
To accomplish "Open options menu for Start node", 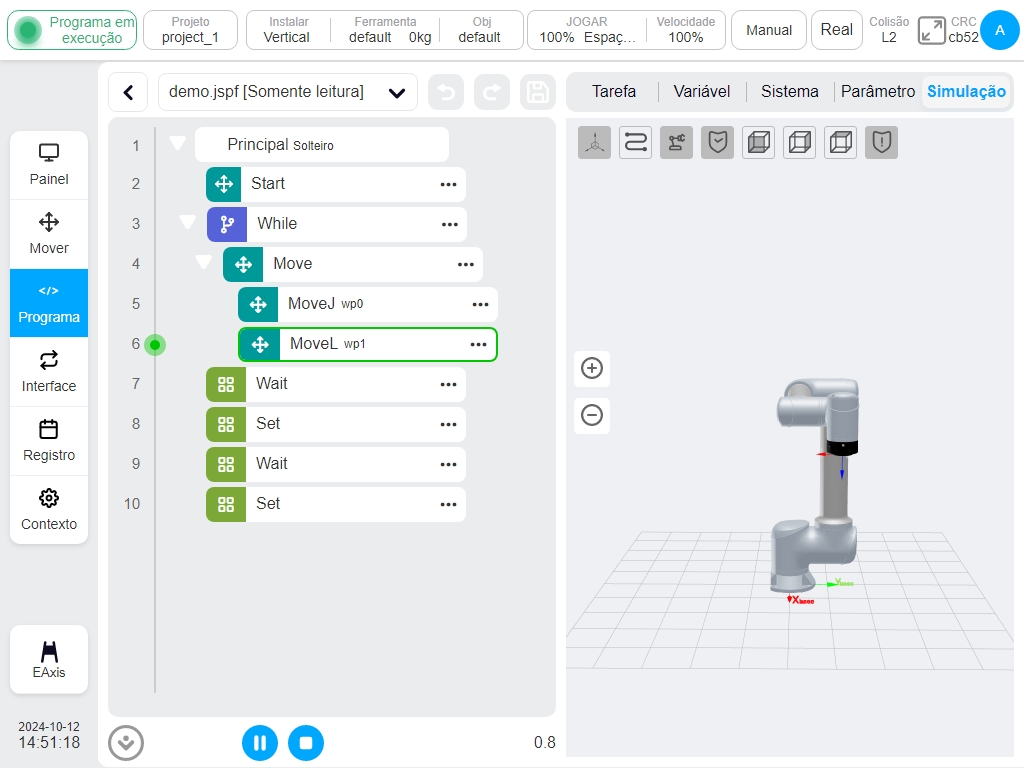I will (x=449, y=185).
